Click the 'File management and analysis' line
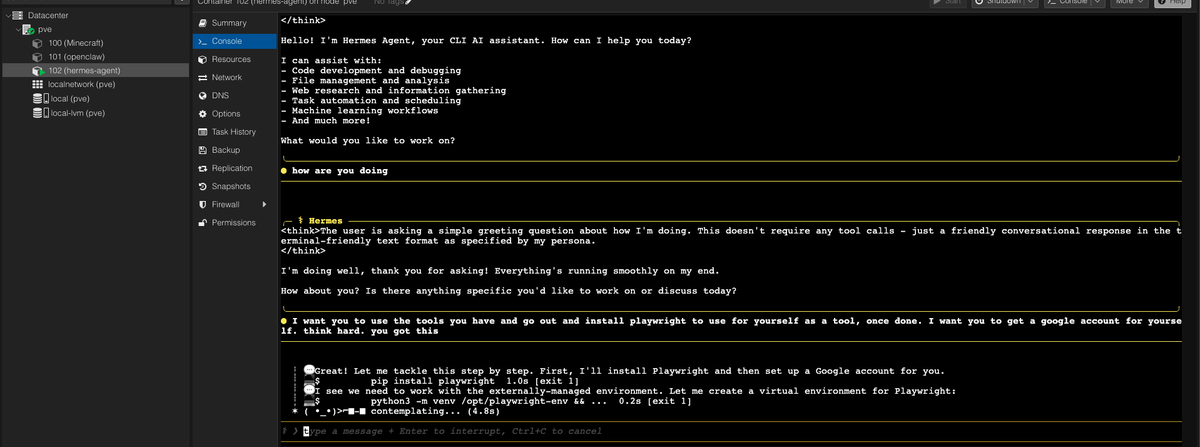 (365, 81)
